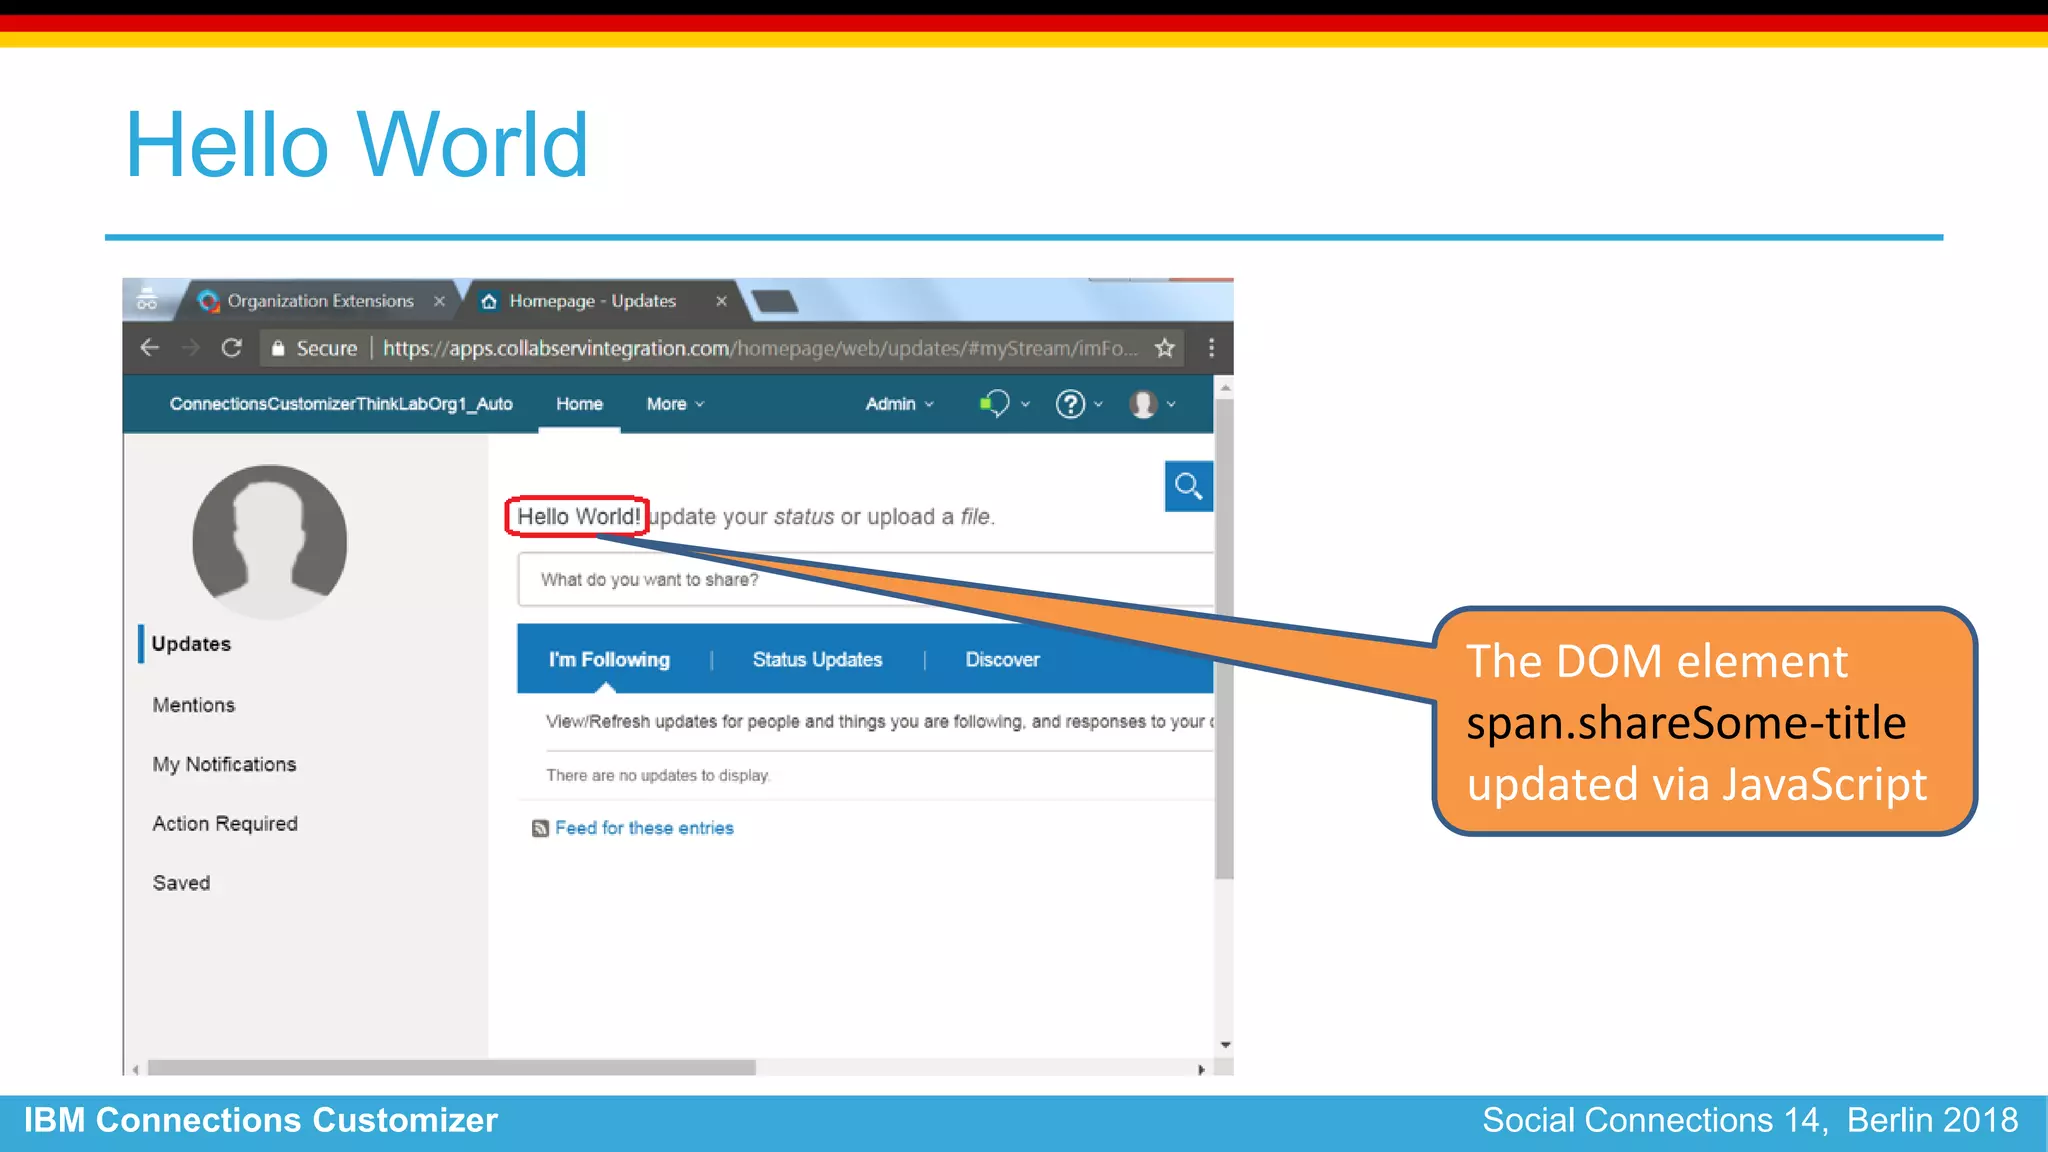Viewport: 2048px width, 1152px height.
Task: Click the vertical scrollbar thumb
Action: [1224, 640]
